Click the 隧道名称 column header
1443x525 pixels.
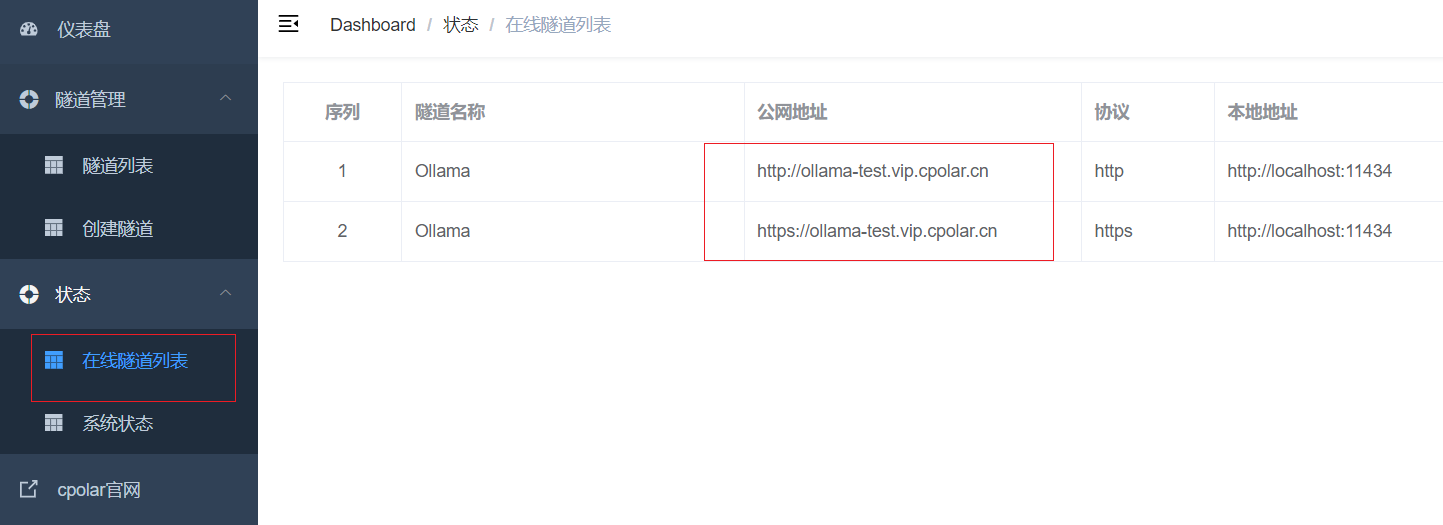click(450, 112)
